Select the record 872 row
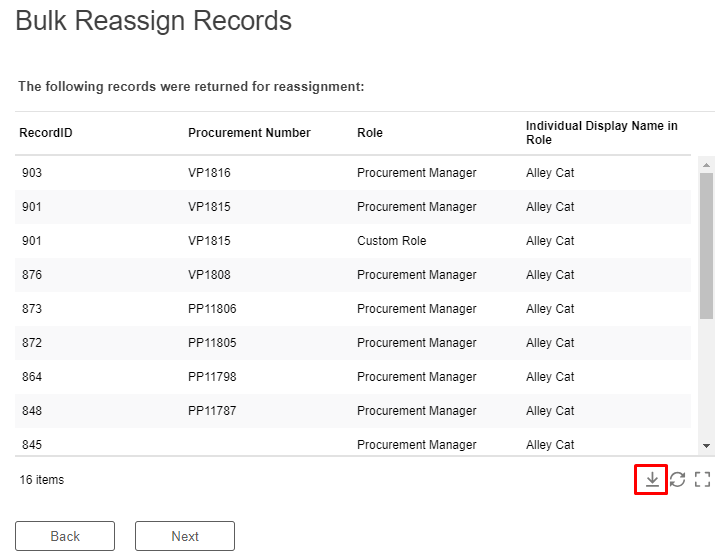 [353, 343]
